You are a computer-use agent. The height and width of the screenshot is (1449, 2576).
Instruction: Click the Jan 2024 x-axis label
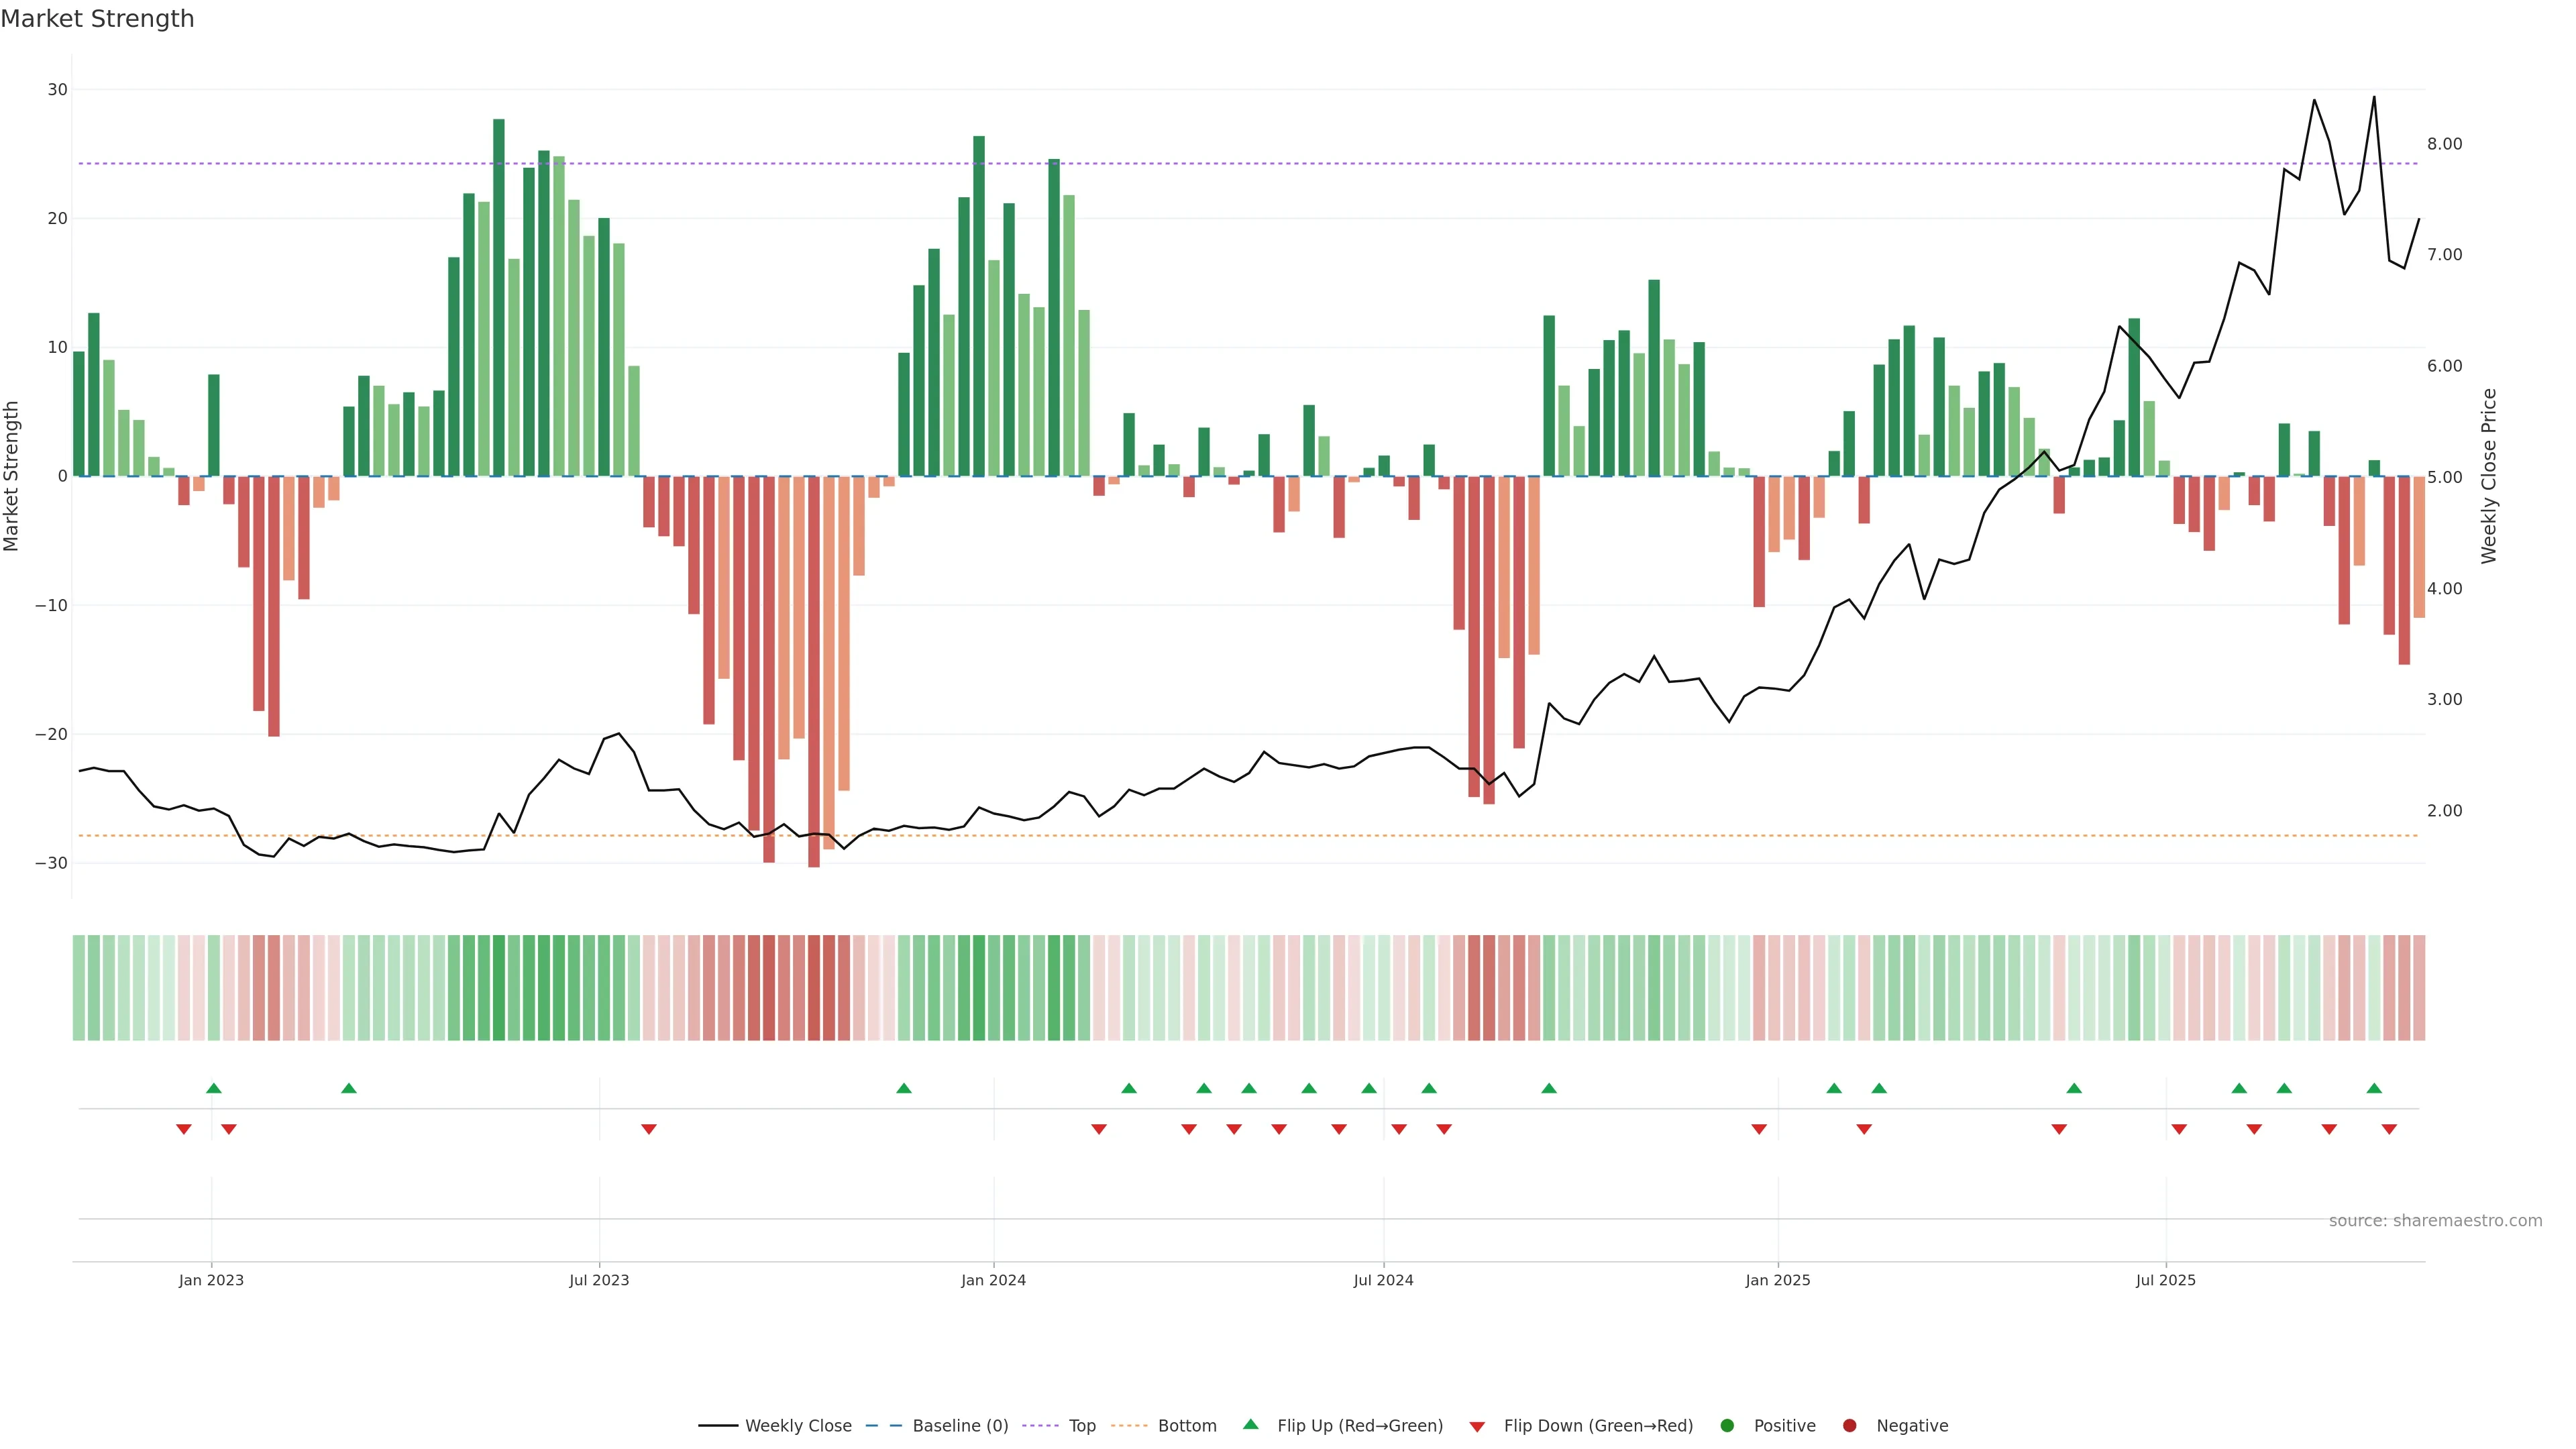click(993, 1280)
